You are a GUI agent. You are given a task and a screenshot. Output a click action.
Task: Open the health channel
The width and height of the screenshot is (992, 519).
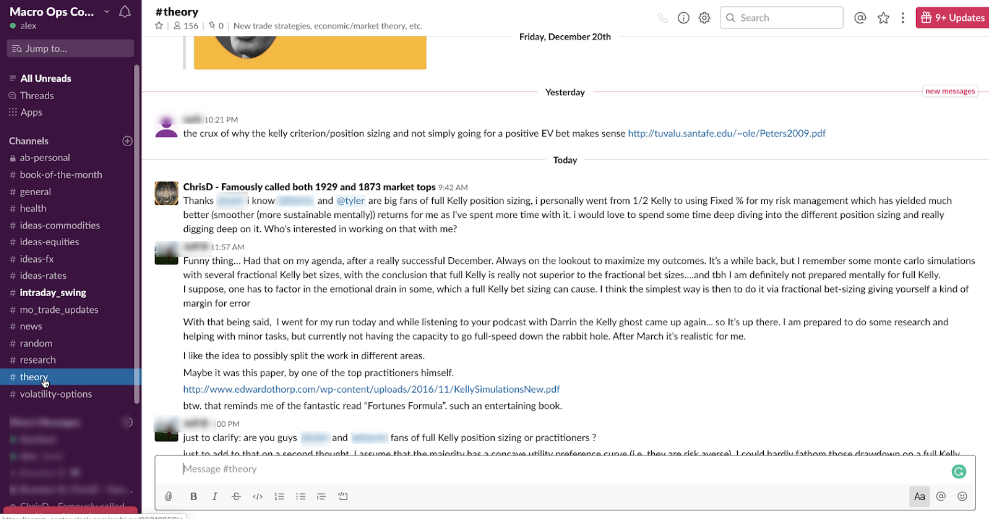[x=33, y=208]
